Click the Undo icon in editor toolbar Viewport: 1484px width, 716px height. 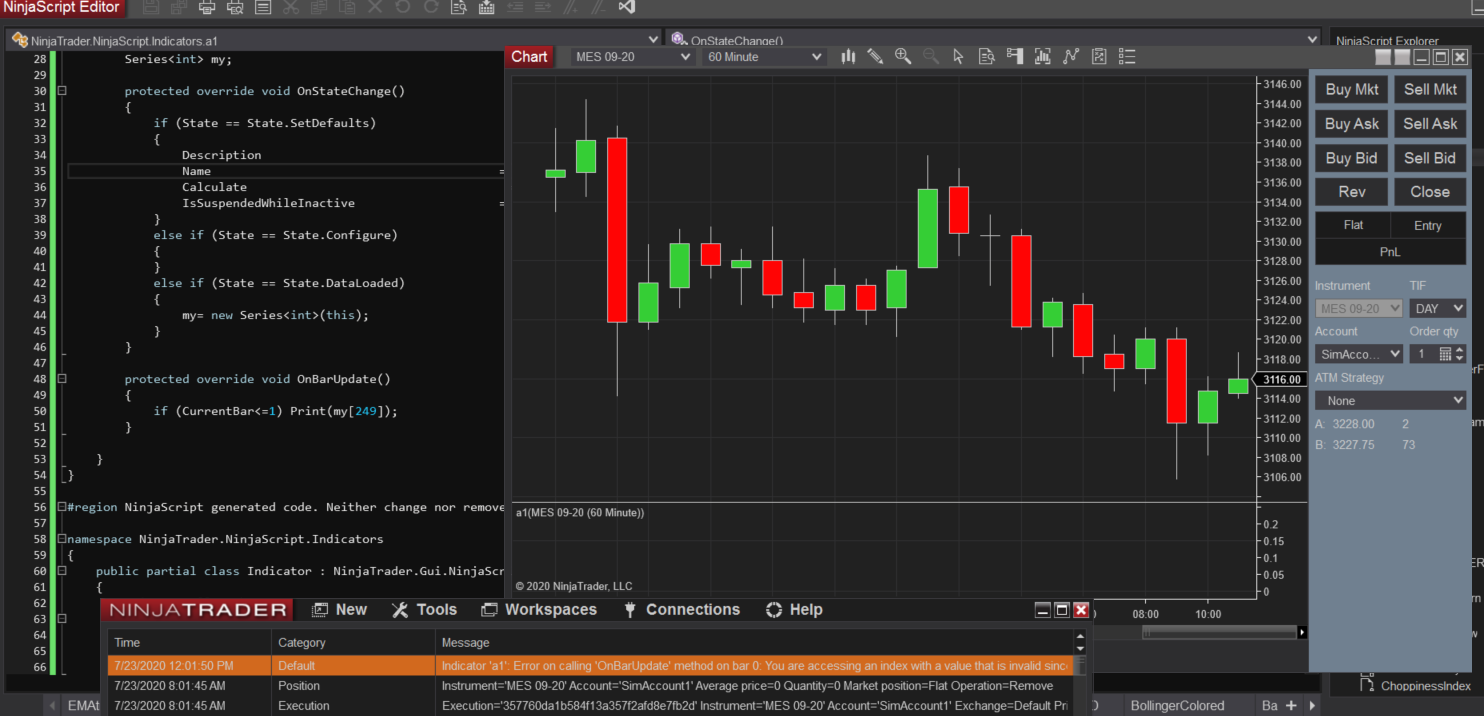point(403,7)
